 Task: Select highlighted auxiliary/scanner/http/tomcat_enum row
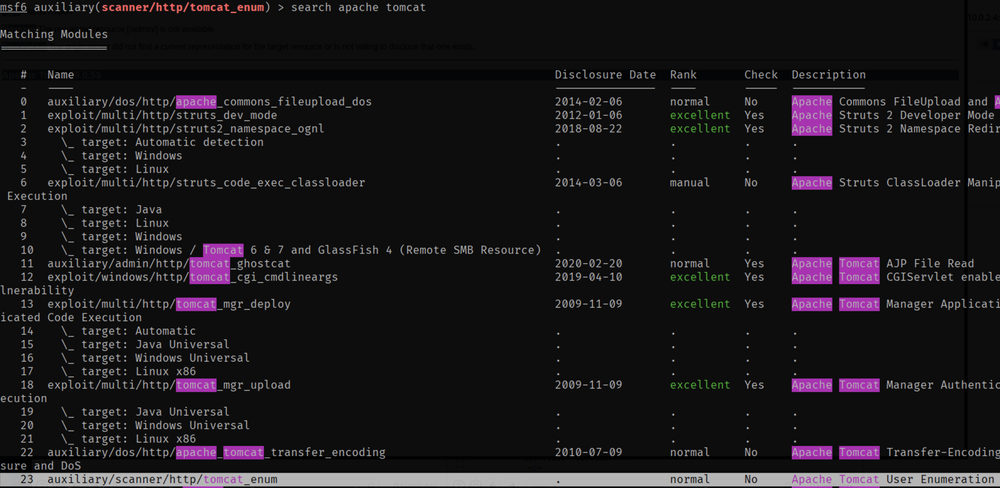[x=500, y=479]
